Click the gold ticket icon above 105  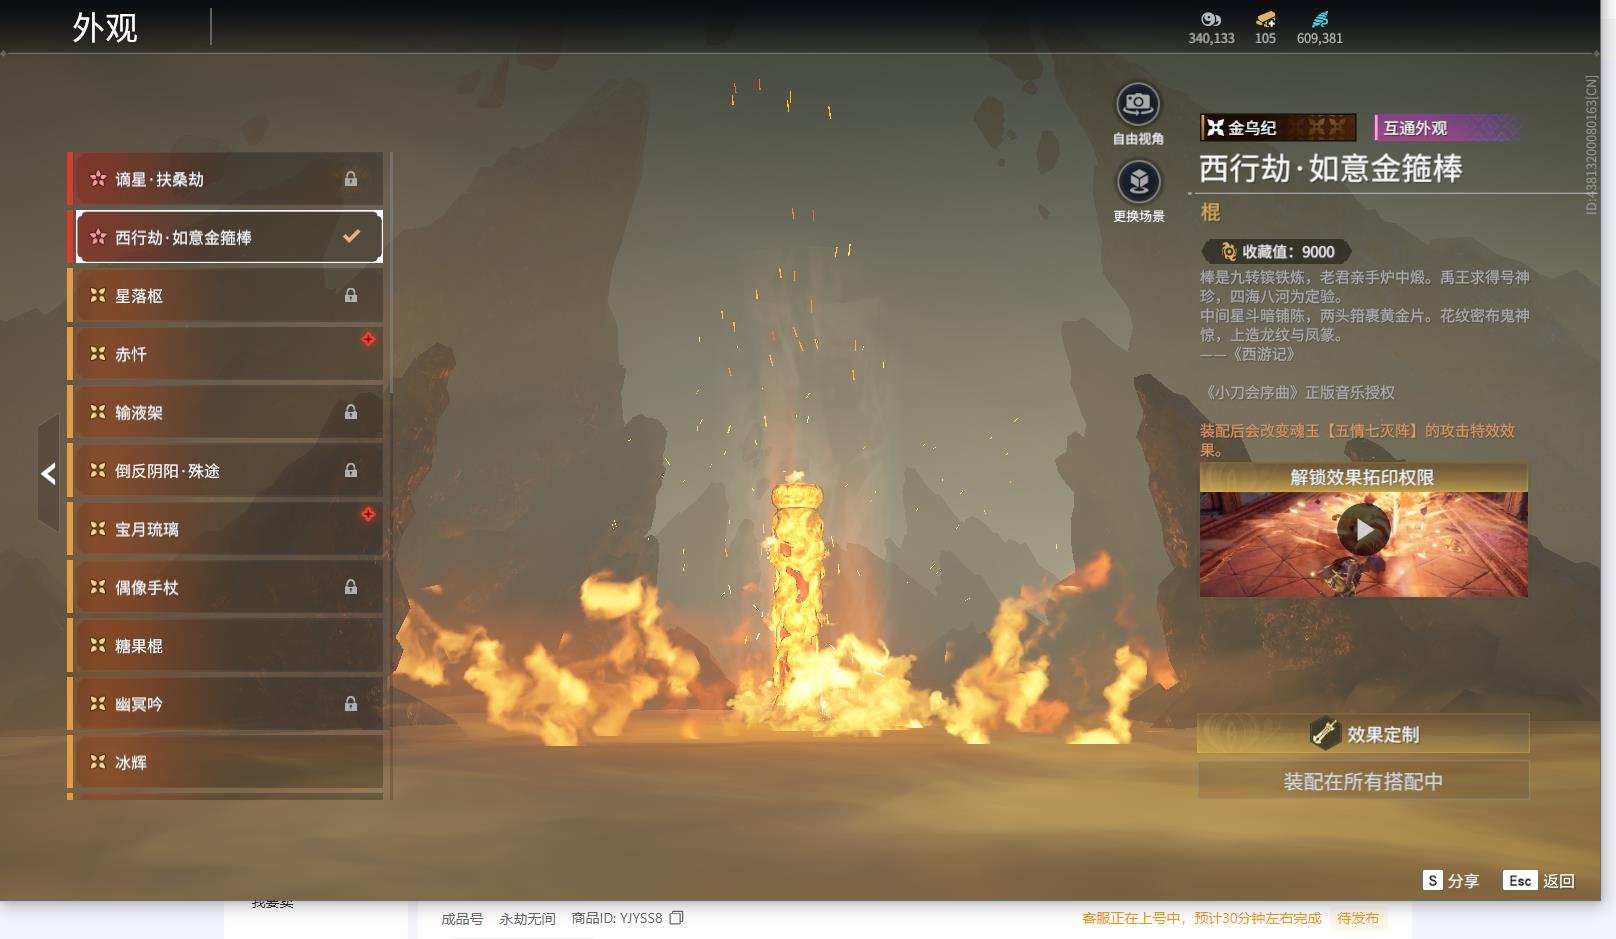pyautogui.click(x=1265, y=19)
